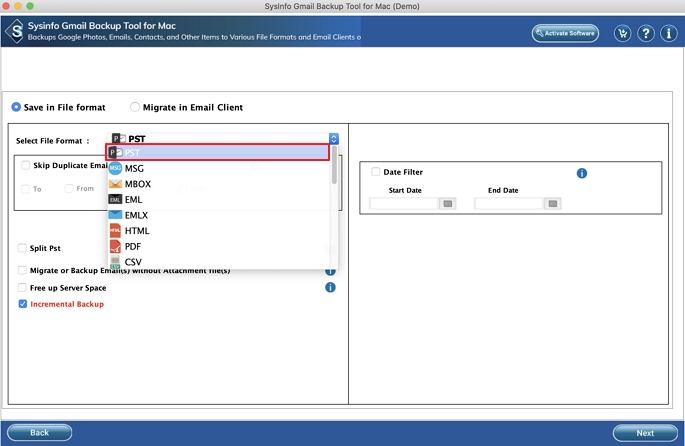This screenshot has height=446, width=685.
Task: Uncheck the Incremental Backup option
Action: [23, 304]
